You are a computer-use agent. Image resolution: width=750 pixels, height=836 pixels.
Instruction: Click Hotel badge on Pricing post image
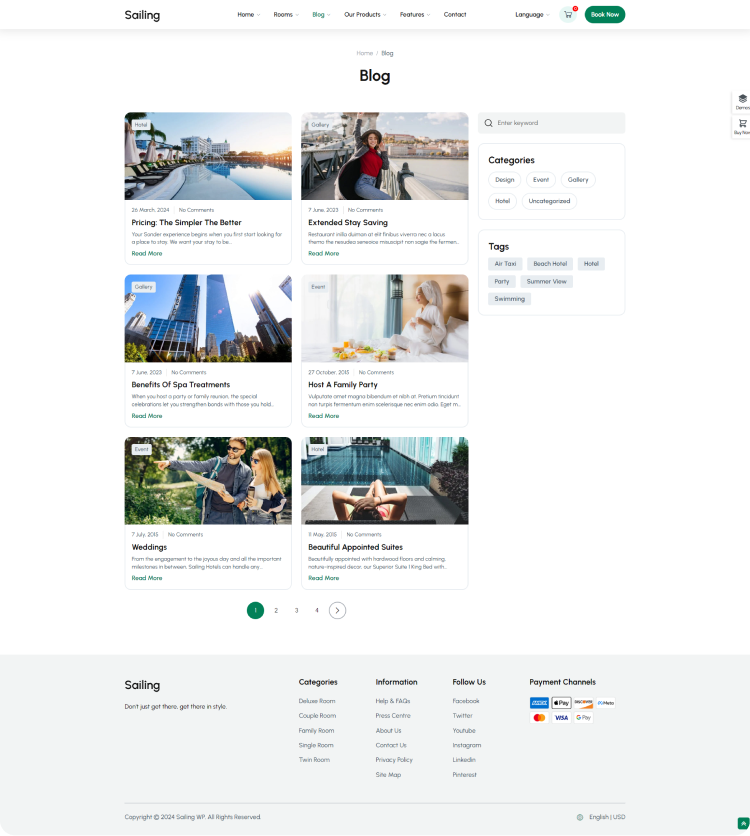click(x=141, y=125)
